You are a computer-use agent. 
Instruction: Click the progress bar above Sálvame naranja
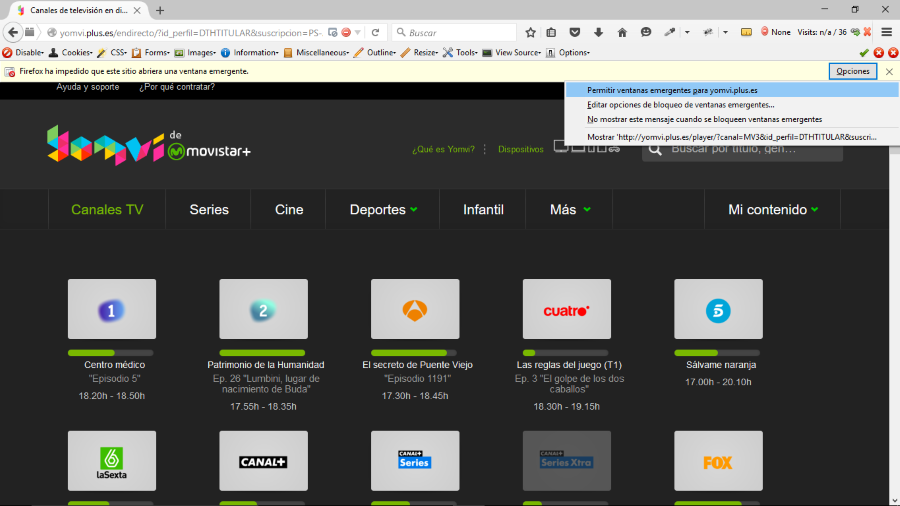tap(717, 353)
